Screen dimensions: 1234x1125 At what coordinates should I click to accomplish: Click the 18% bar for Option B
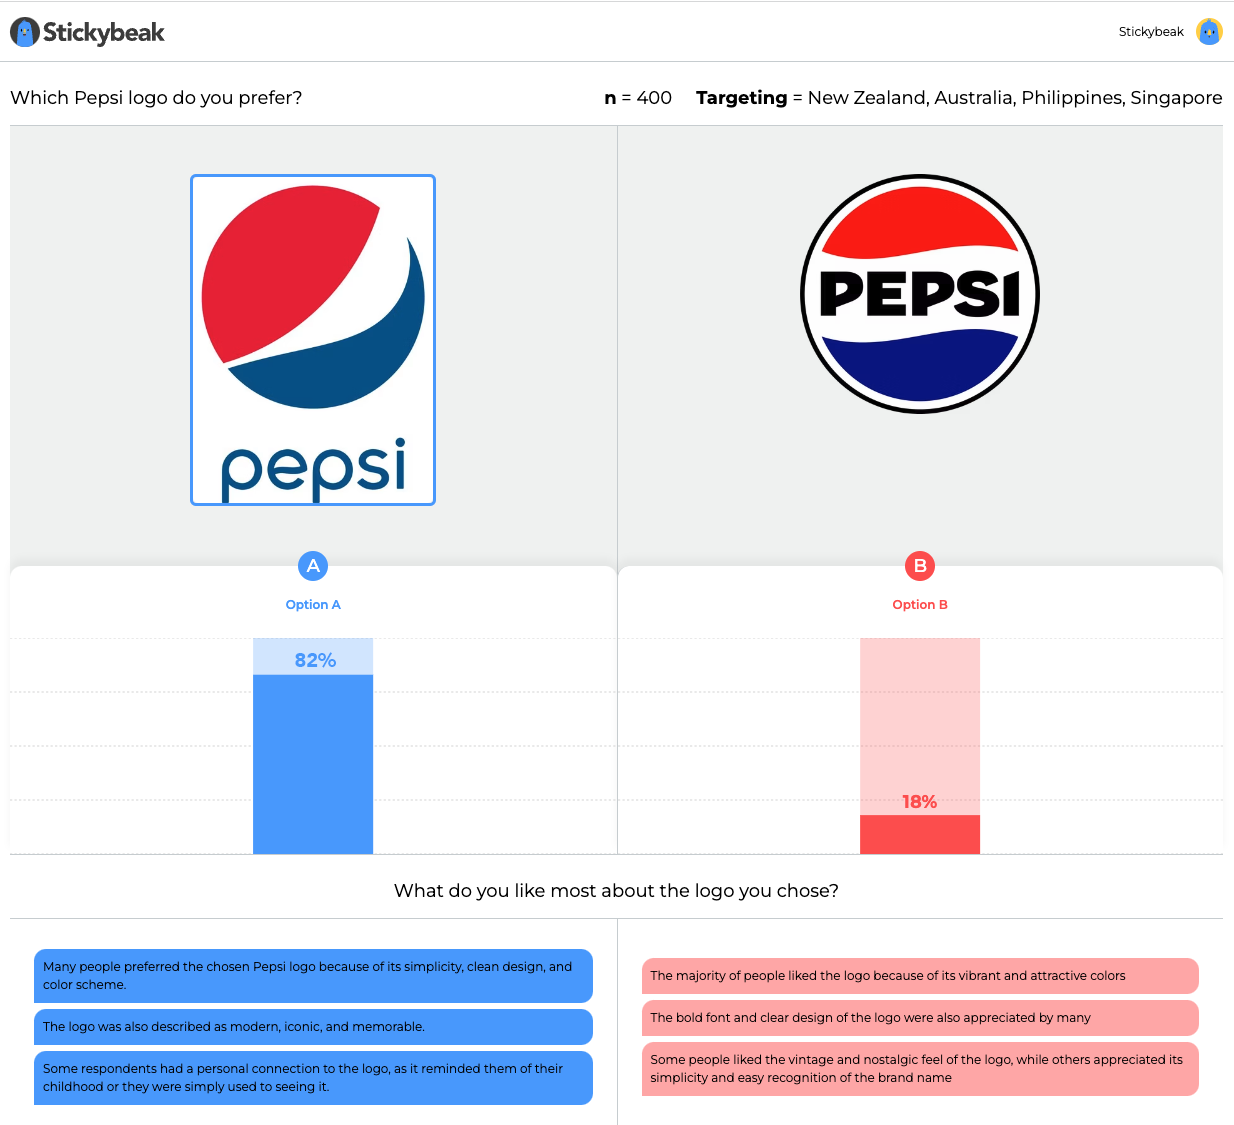point(920,834)
